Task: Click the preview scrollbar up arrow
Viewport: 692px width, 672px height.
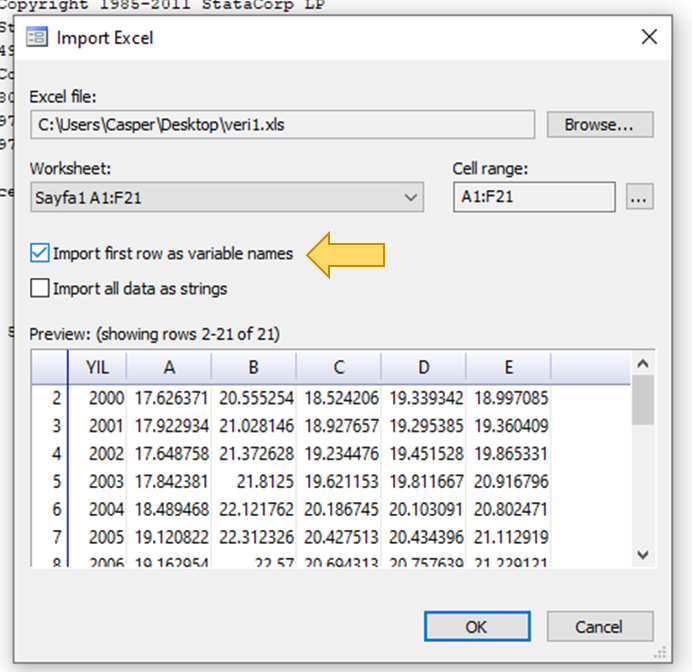Action: 643,364
